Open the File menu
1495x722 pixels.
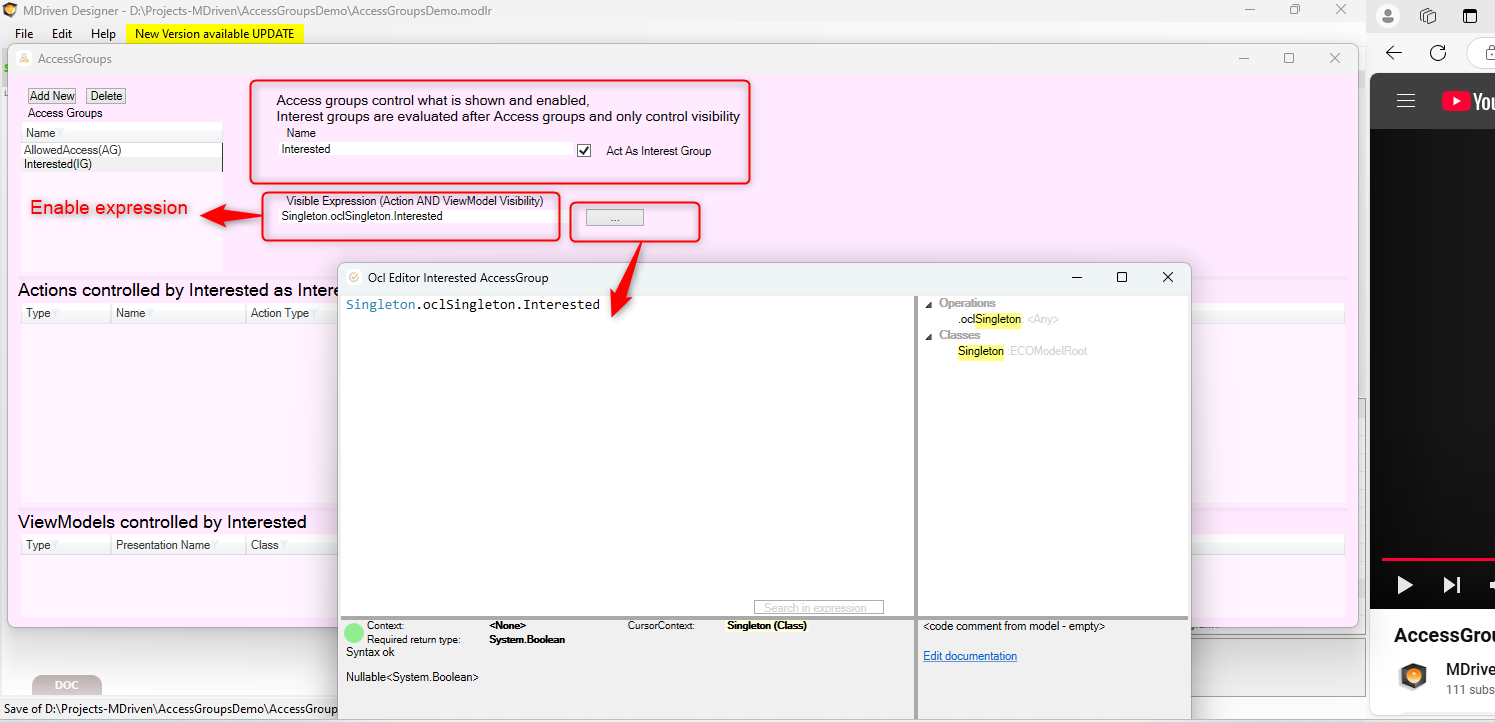click(x=24, y=33)
